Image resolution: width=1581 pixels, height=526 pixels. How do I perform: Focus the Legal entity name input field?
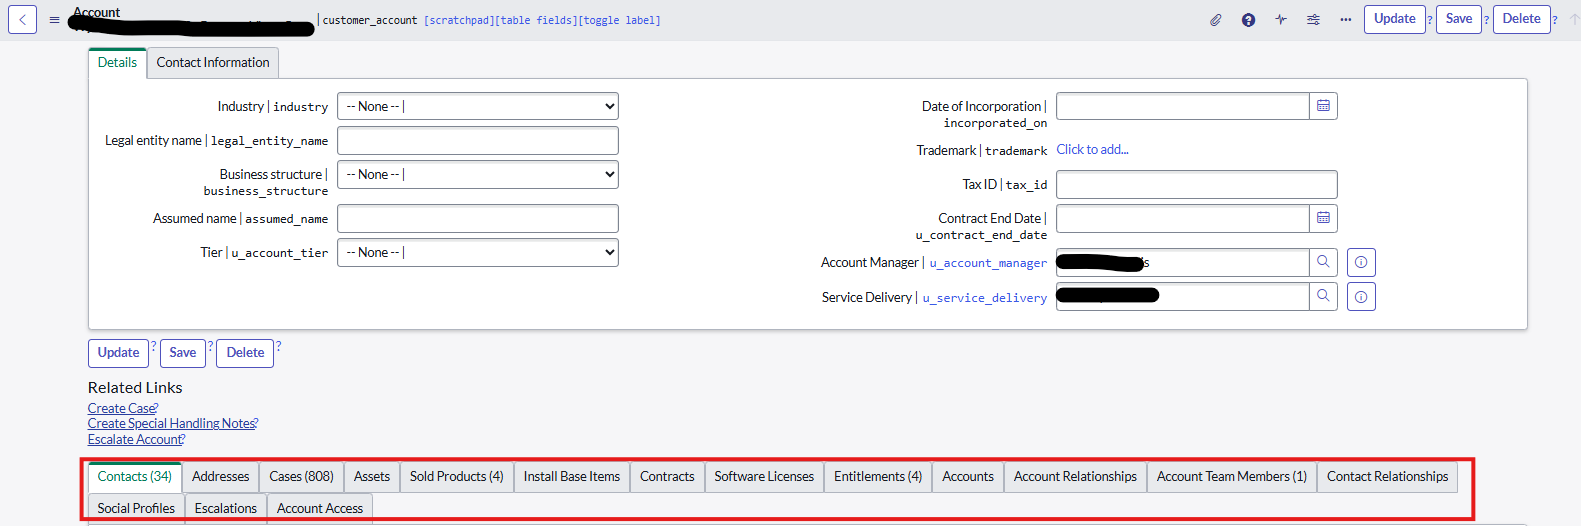pos(478,140)
